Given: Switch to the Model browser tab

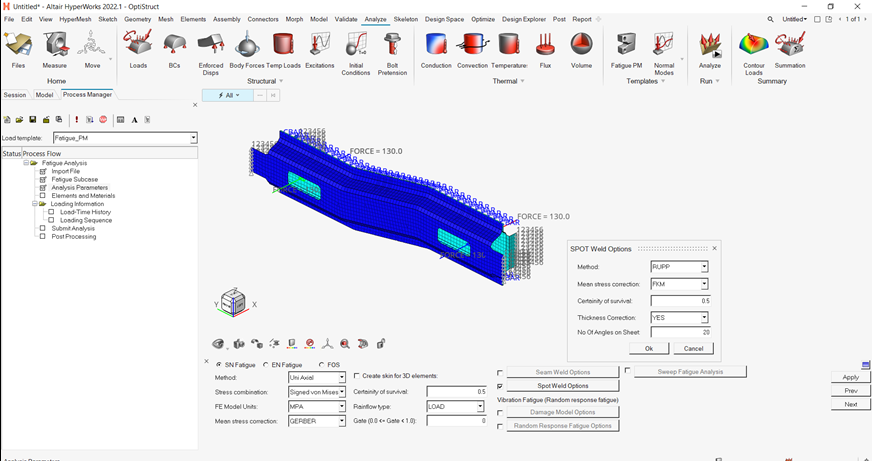Looking at the screenshot, I should 44,95.
